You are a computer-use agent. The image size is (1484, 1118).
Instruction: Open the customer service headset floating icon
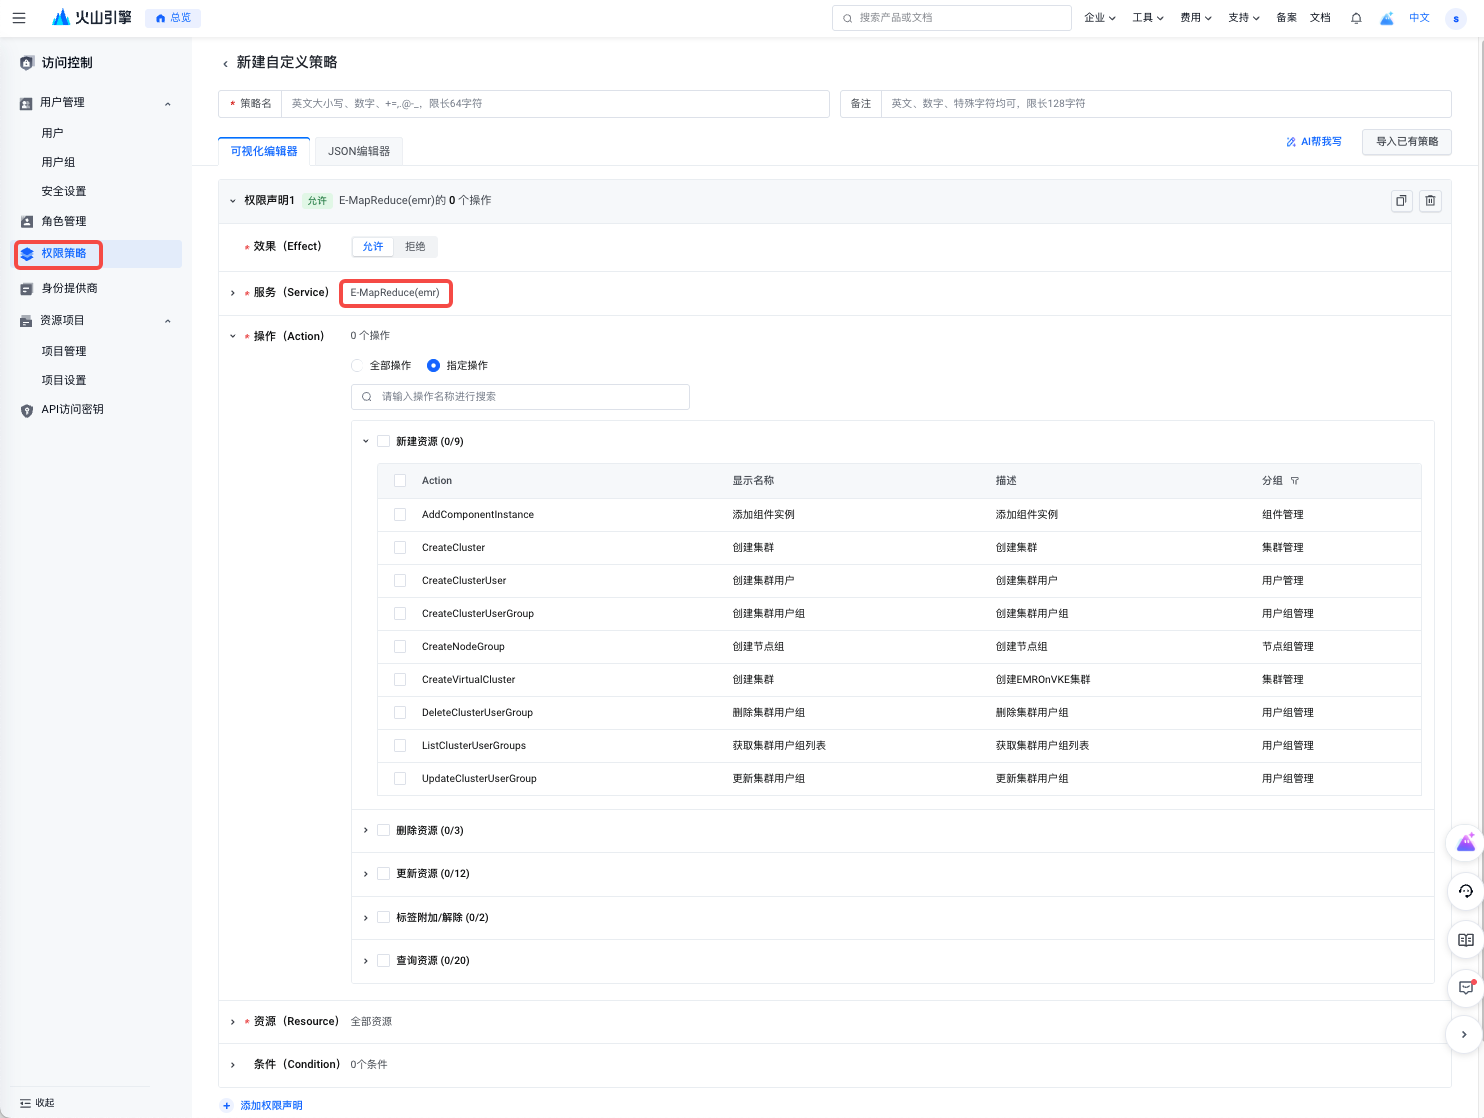click(x=1465, y=891)
